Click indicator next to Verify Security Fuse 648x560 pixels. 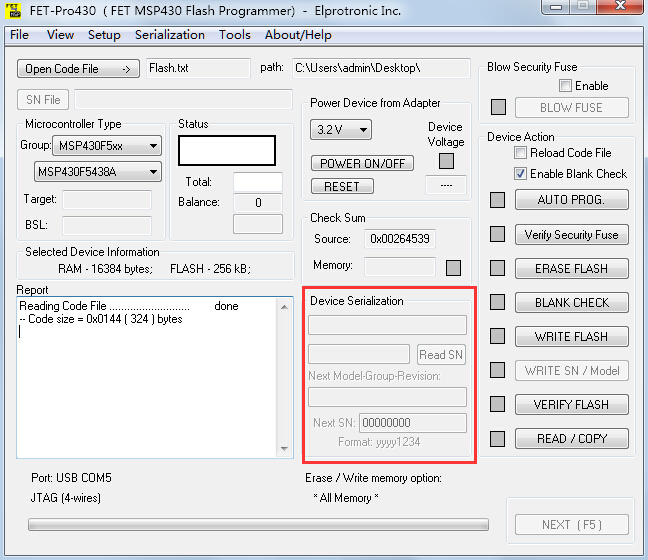click(x=497, y=234)
